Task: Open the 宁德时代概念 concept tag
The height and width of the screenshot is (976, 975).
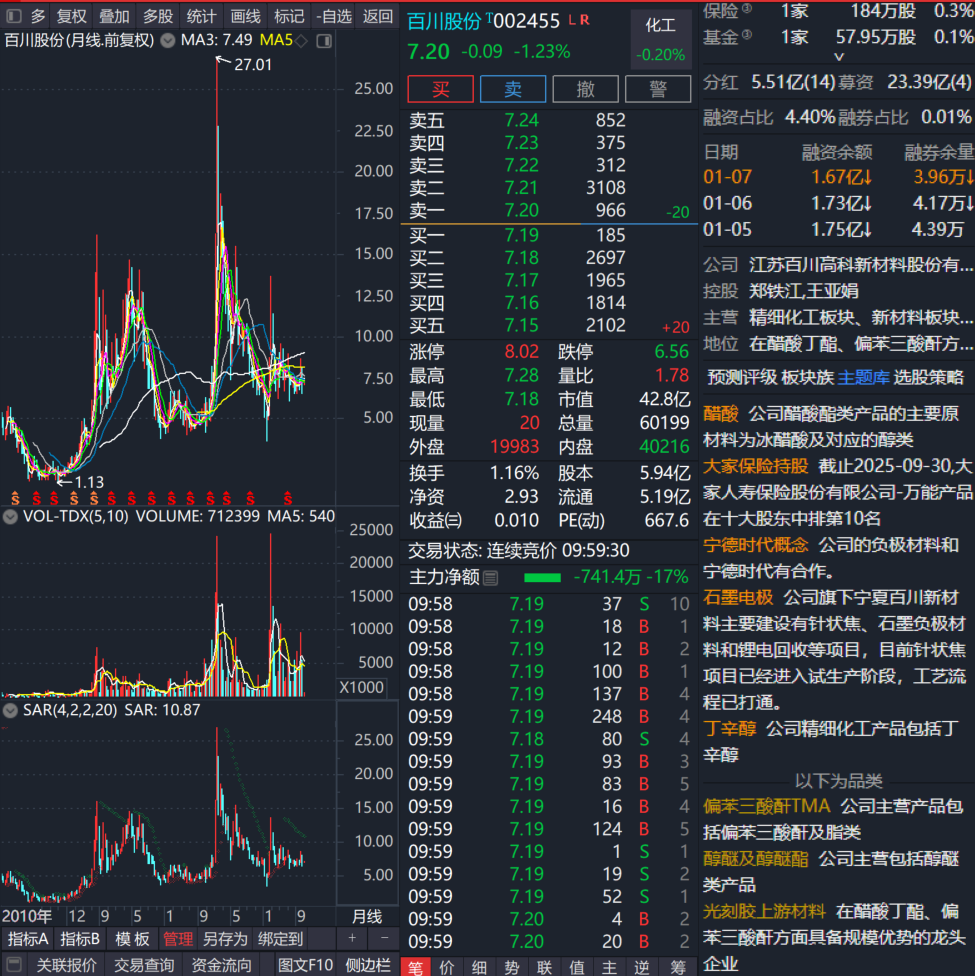Action: pos(755,545)
